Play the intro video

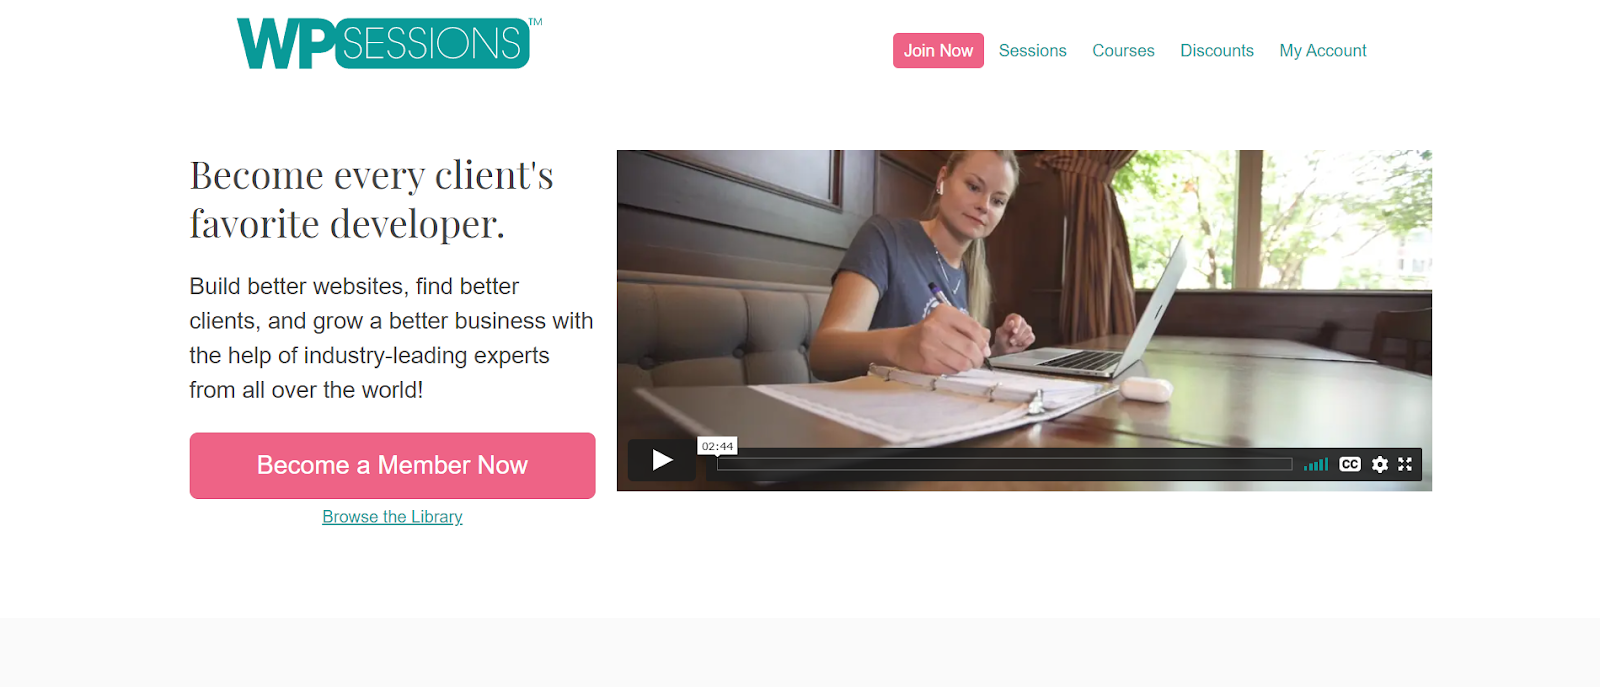click(662, 460)
